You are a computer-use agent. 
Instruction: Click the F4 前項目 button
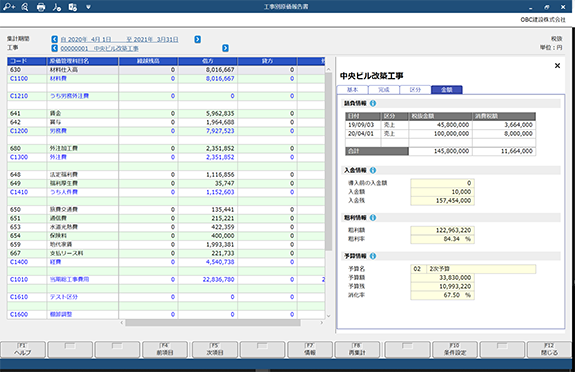(165, 349)
